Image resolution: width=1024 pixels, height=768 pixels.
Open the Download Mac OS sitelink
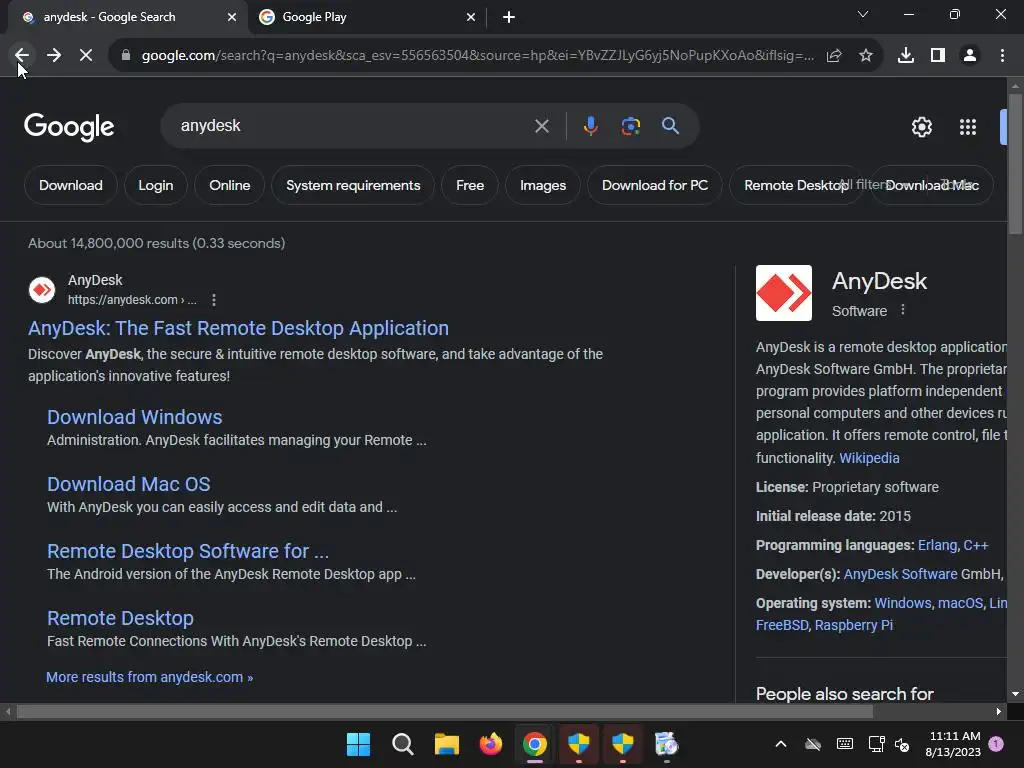pos(129,484)
